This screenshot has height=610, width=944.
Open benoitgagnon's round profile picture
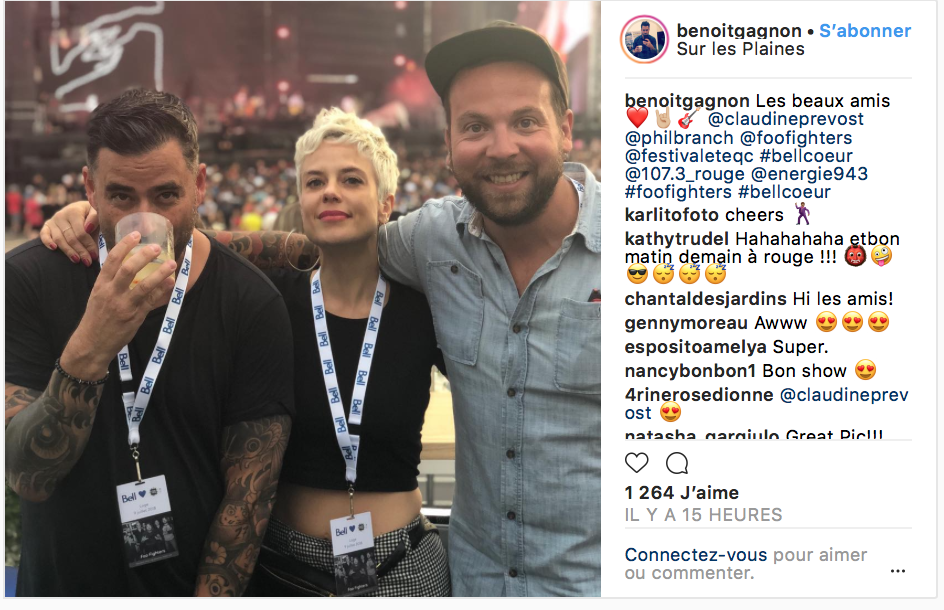[644, 40]
